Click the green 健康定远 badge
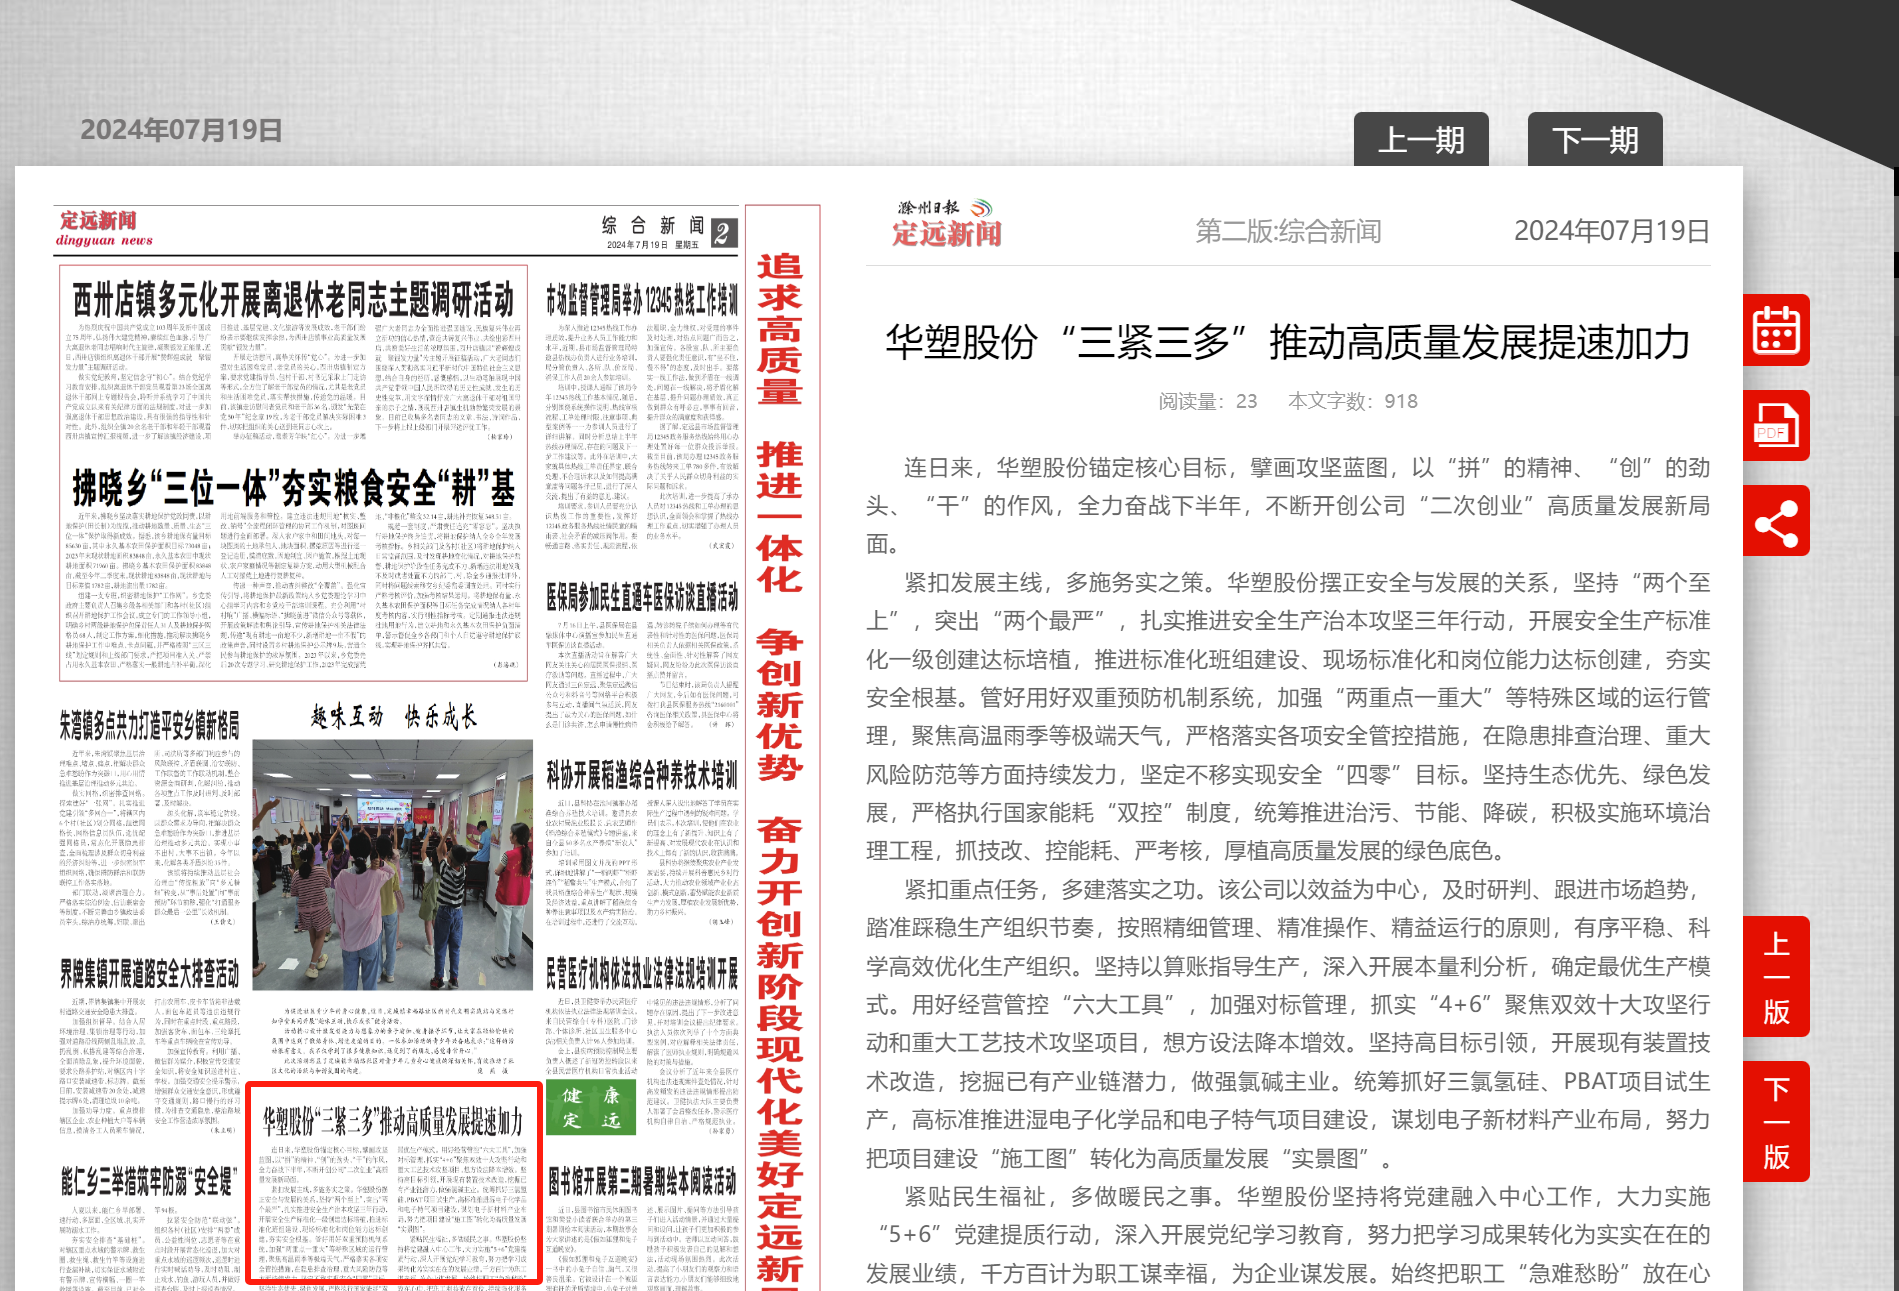Viewport: 1899px width, 1291px height. [x=590, y=1107]
